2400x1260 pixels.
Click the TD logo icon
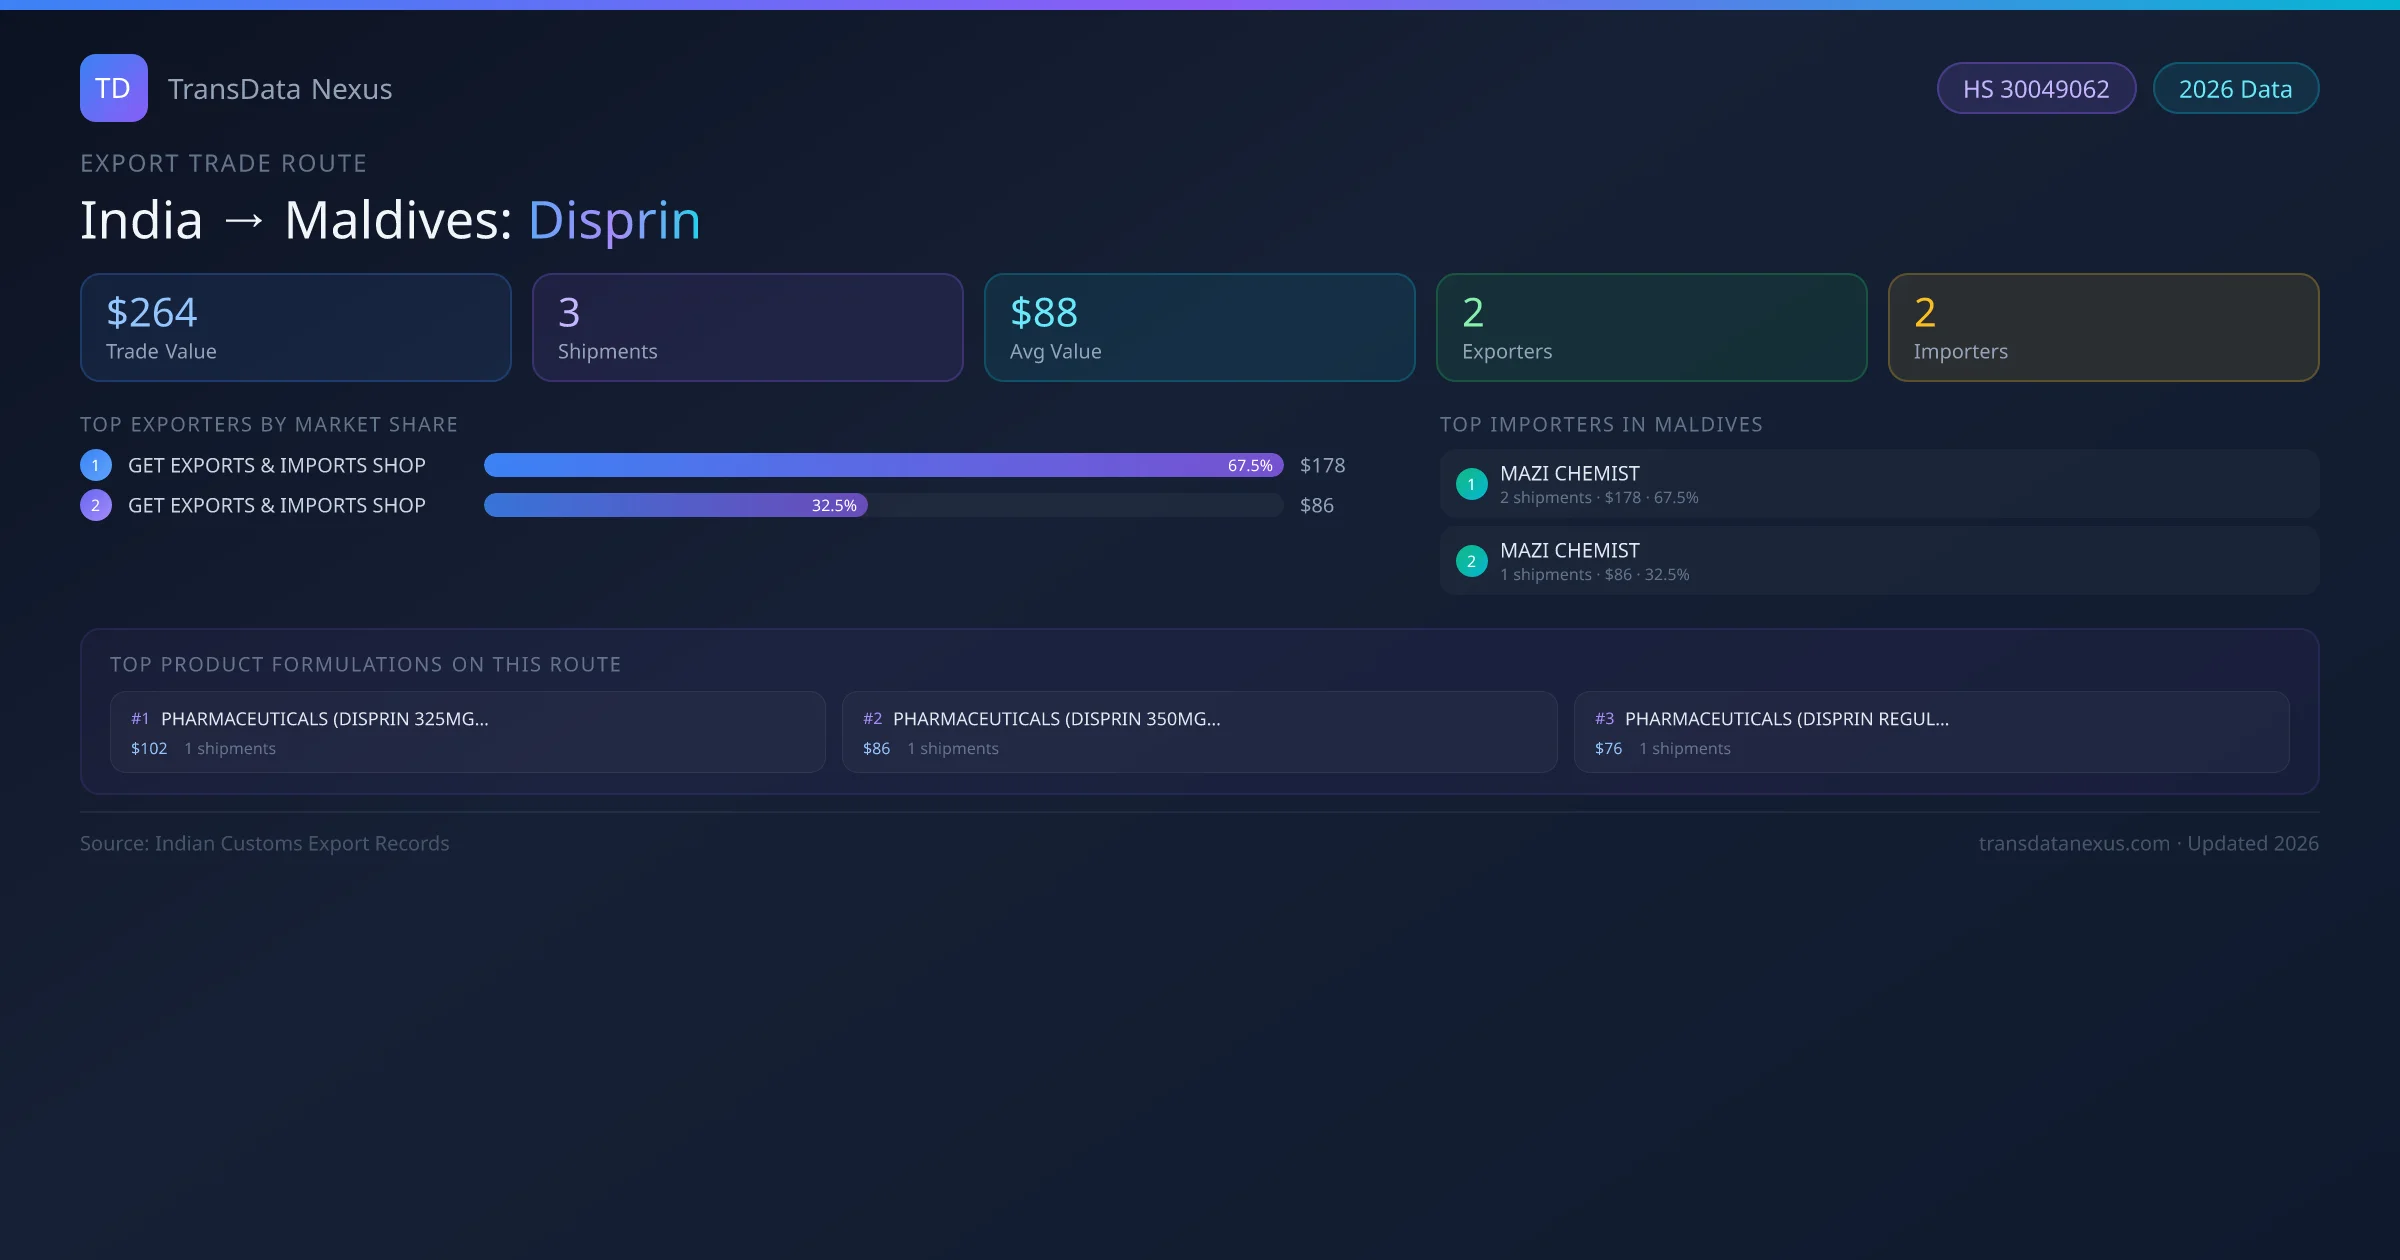point(113,88)
